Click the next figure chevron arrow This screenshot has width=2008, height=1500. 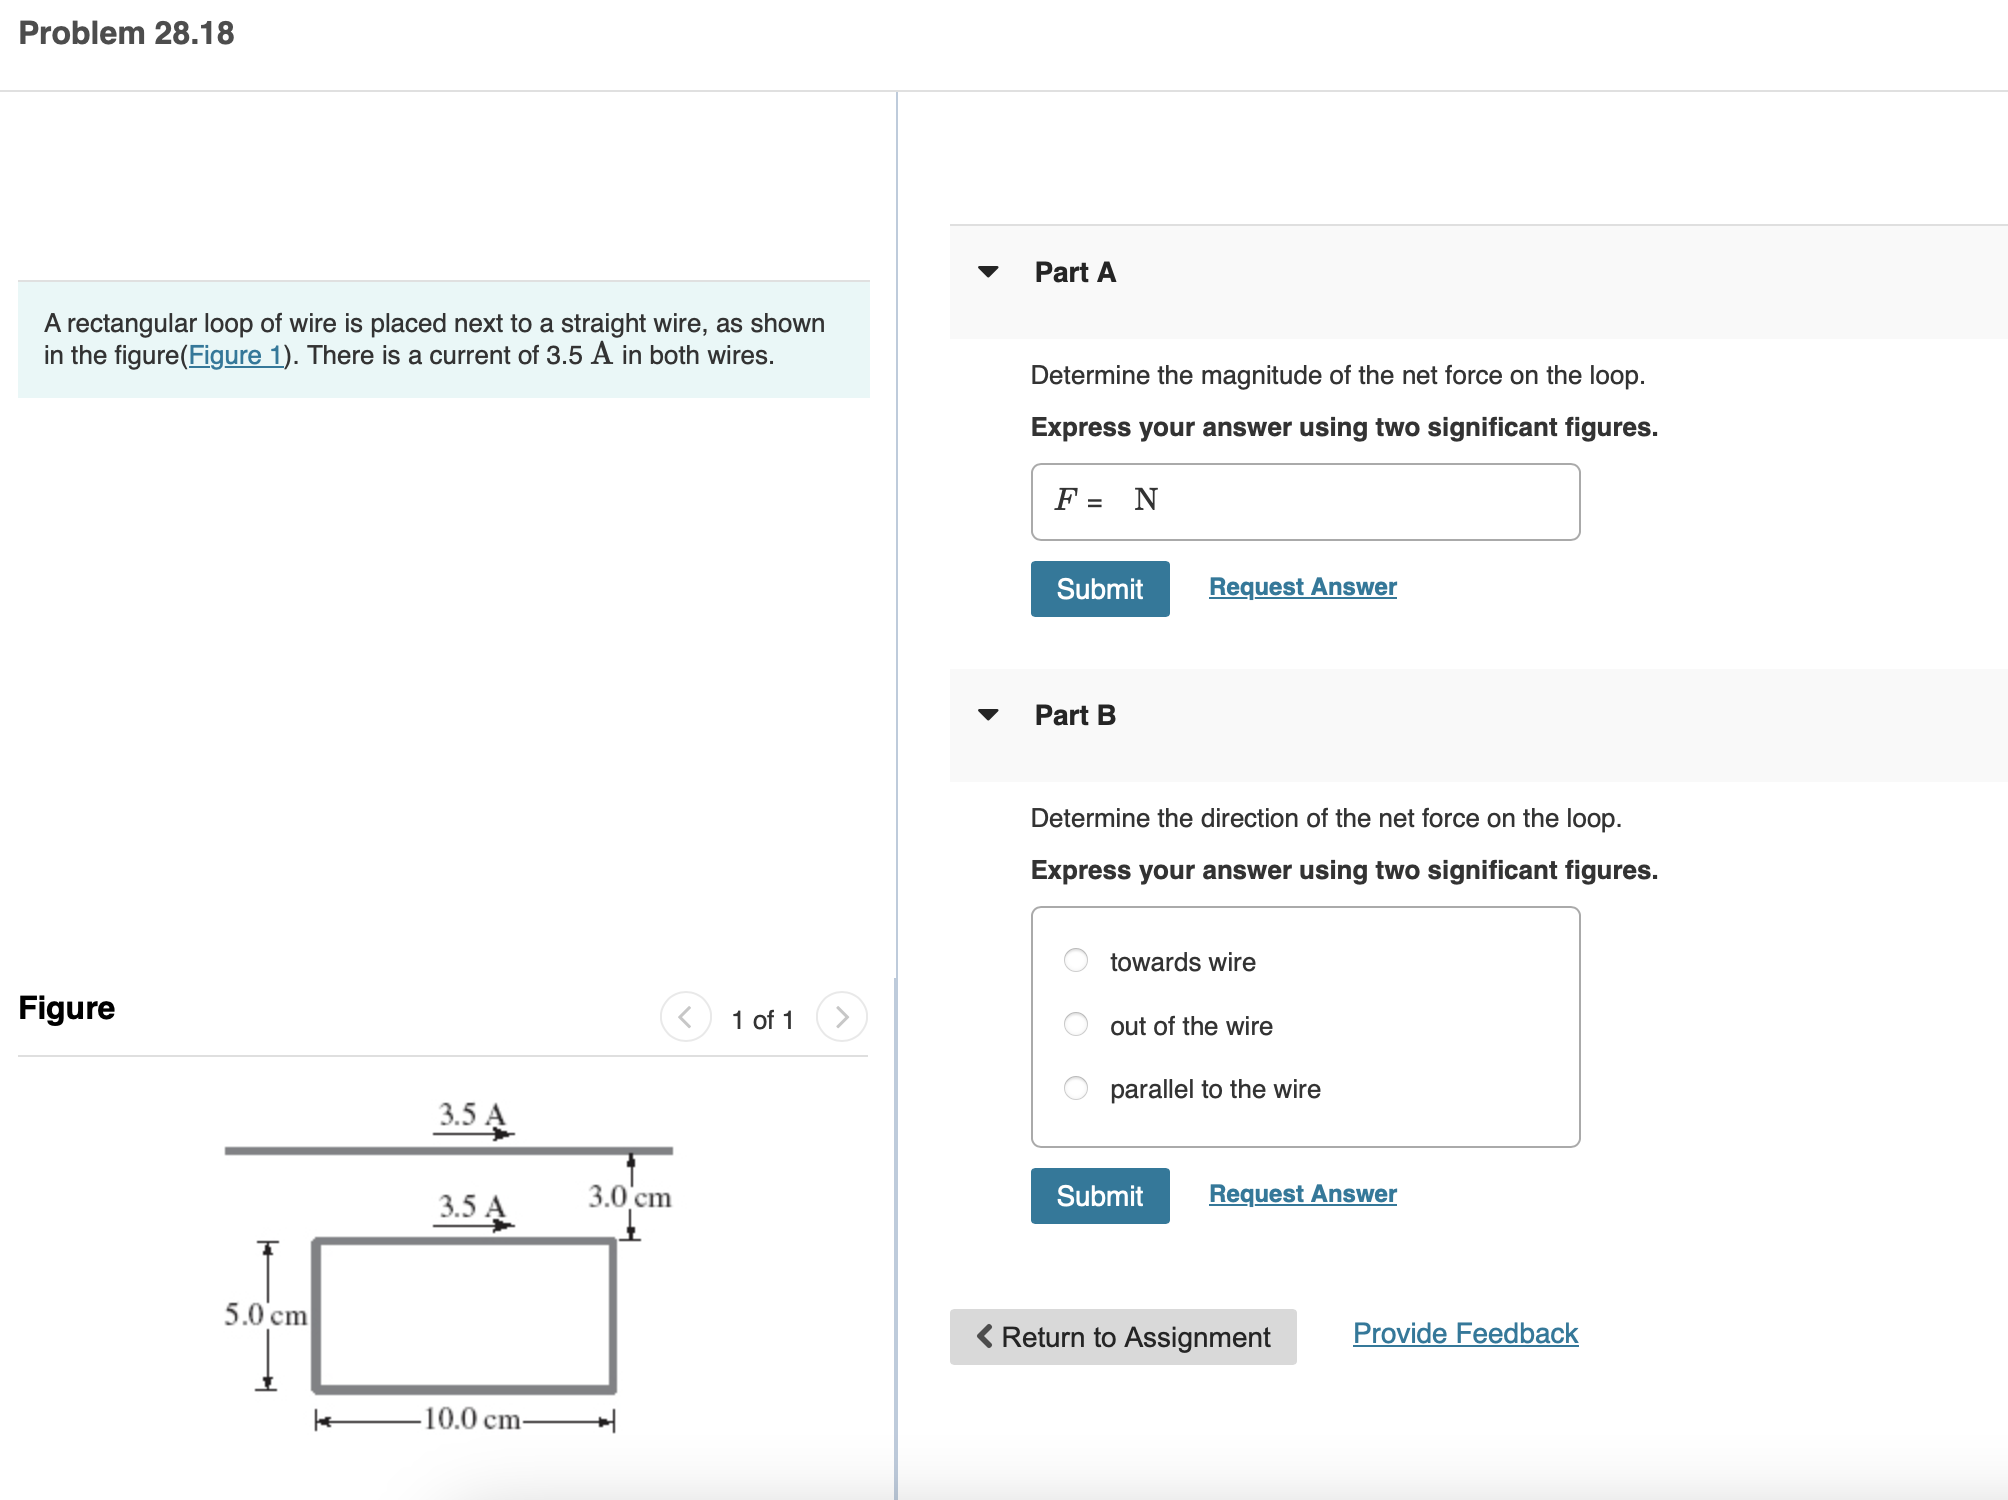843,1017
